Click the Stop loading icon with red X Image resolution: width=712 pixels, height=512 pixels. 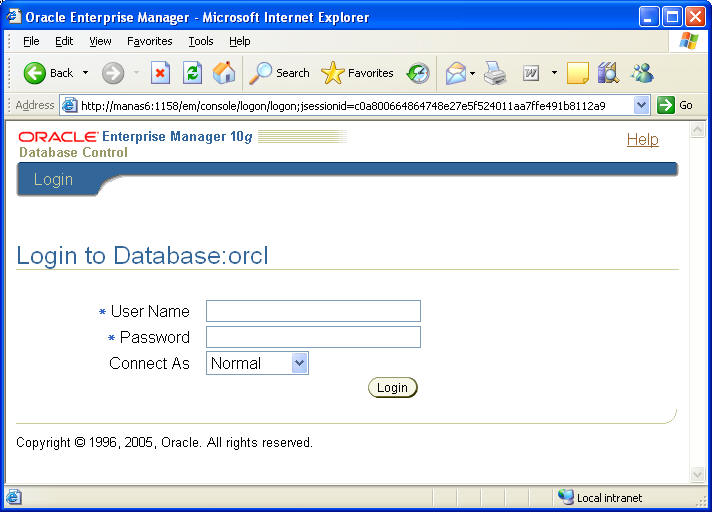pyautogui.click(x=160, y=73)
